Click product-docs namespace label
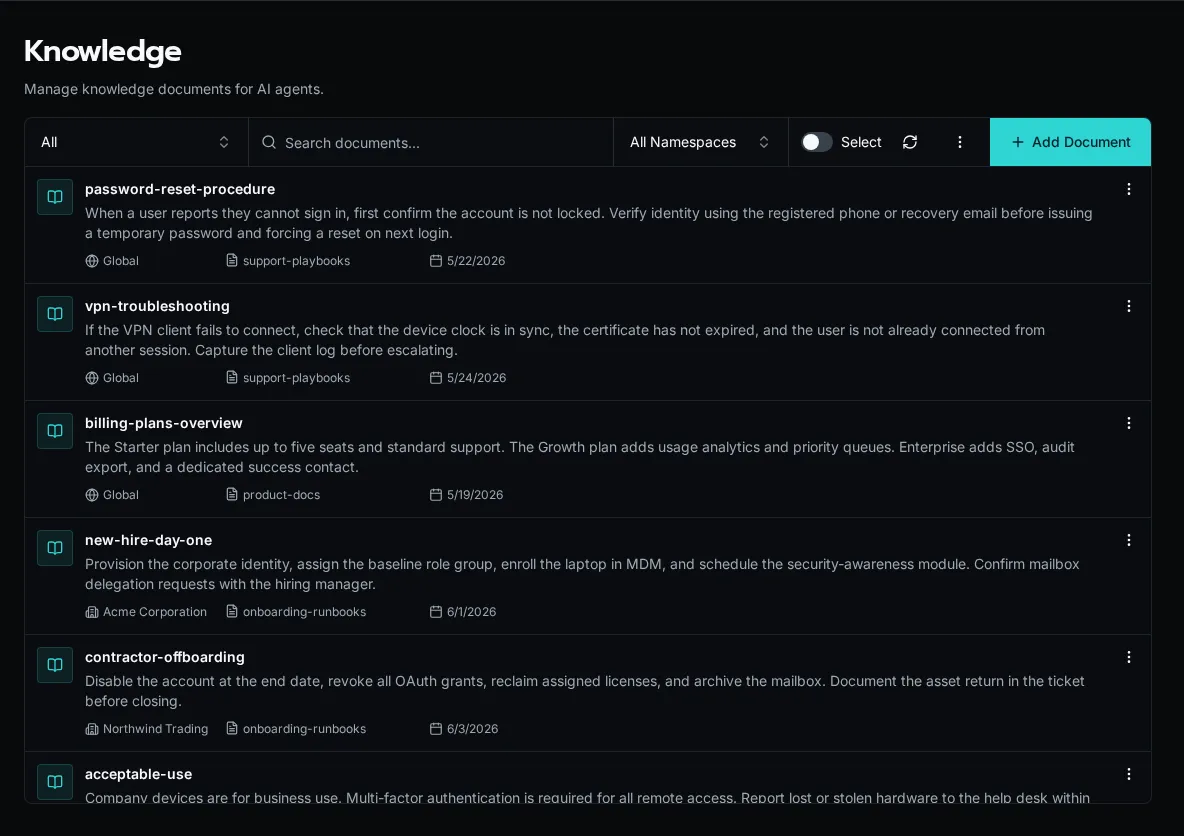This screenshot has width=1184, height=836. click(x=282, y=495)
